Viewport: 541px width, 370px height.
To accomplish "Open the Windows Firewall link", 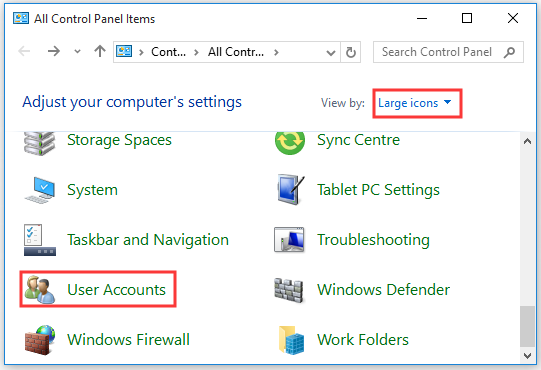I will pyautogui.click(x=128, y=340).
